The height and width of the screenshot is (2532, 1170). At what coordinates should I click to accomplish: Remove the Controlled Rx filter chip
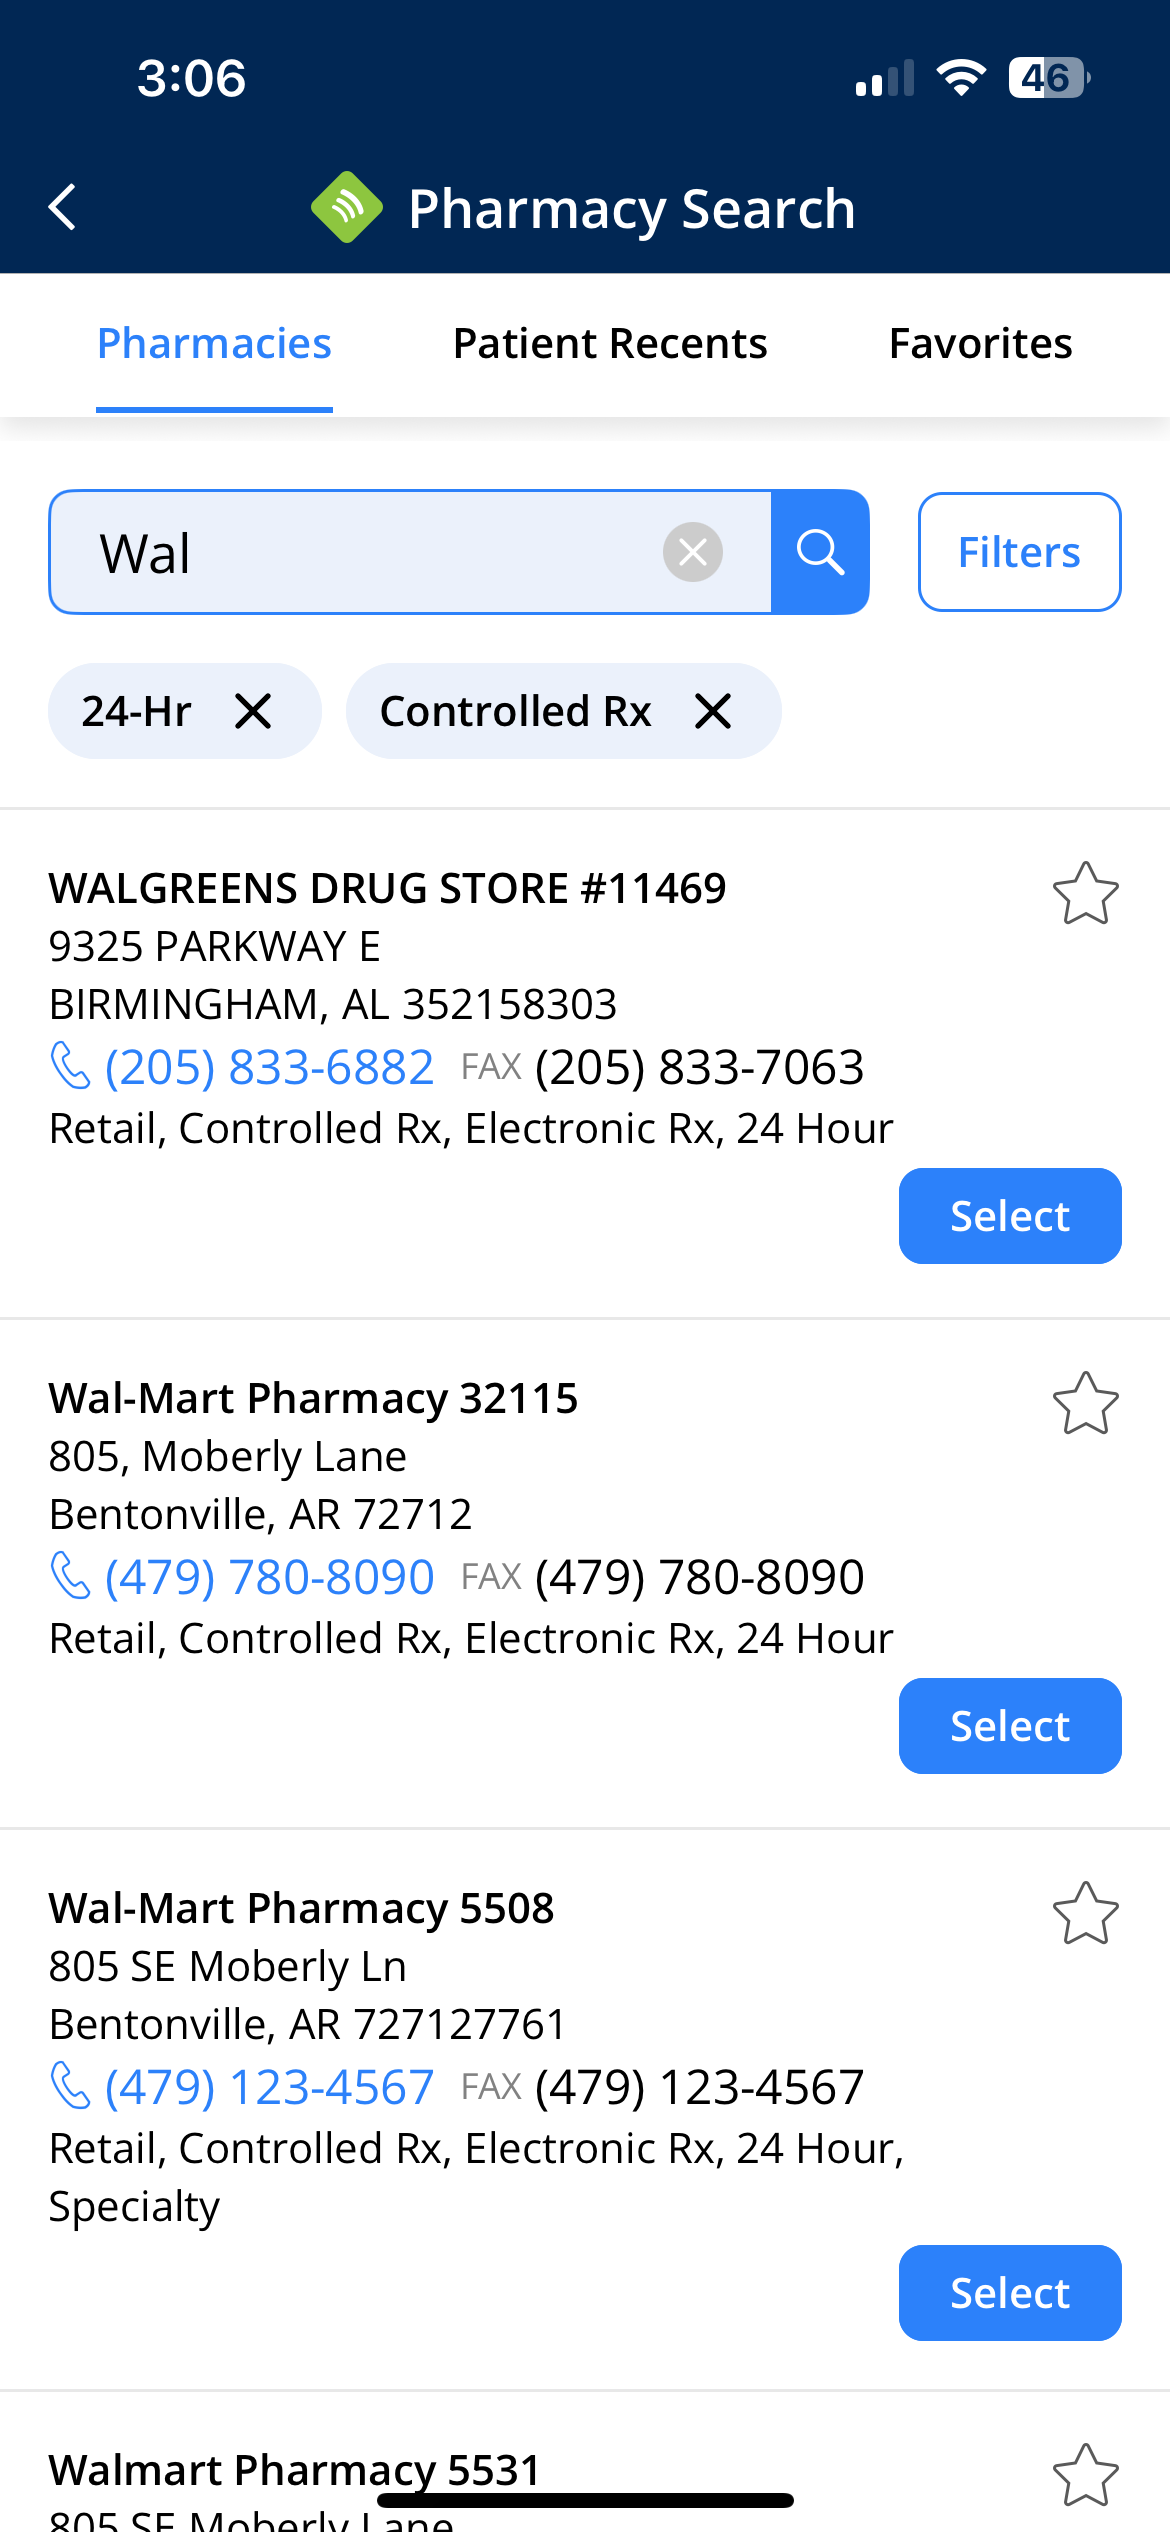[713, 712]
